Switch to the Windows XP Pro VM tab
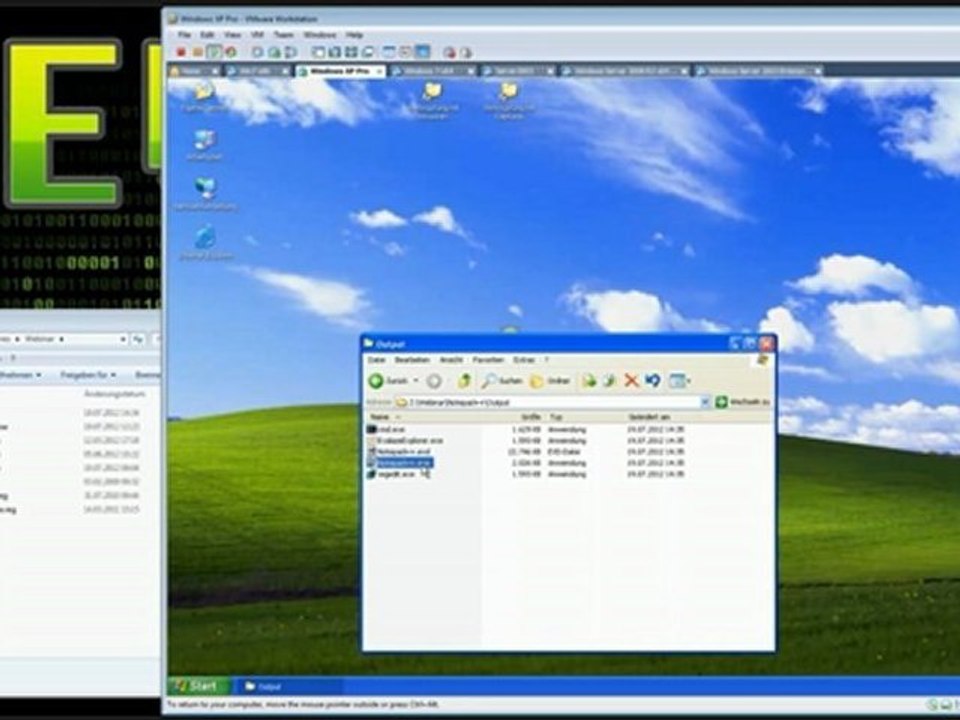Image resolution: width=960 pixels, height=720 pixels. pos(340,71)
